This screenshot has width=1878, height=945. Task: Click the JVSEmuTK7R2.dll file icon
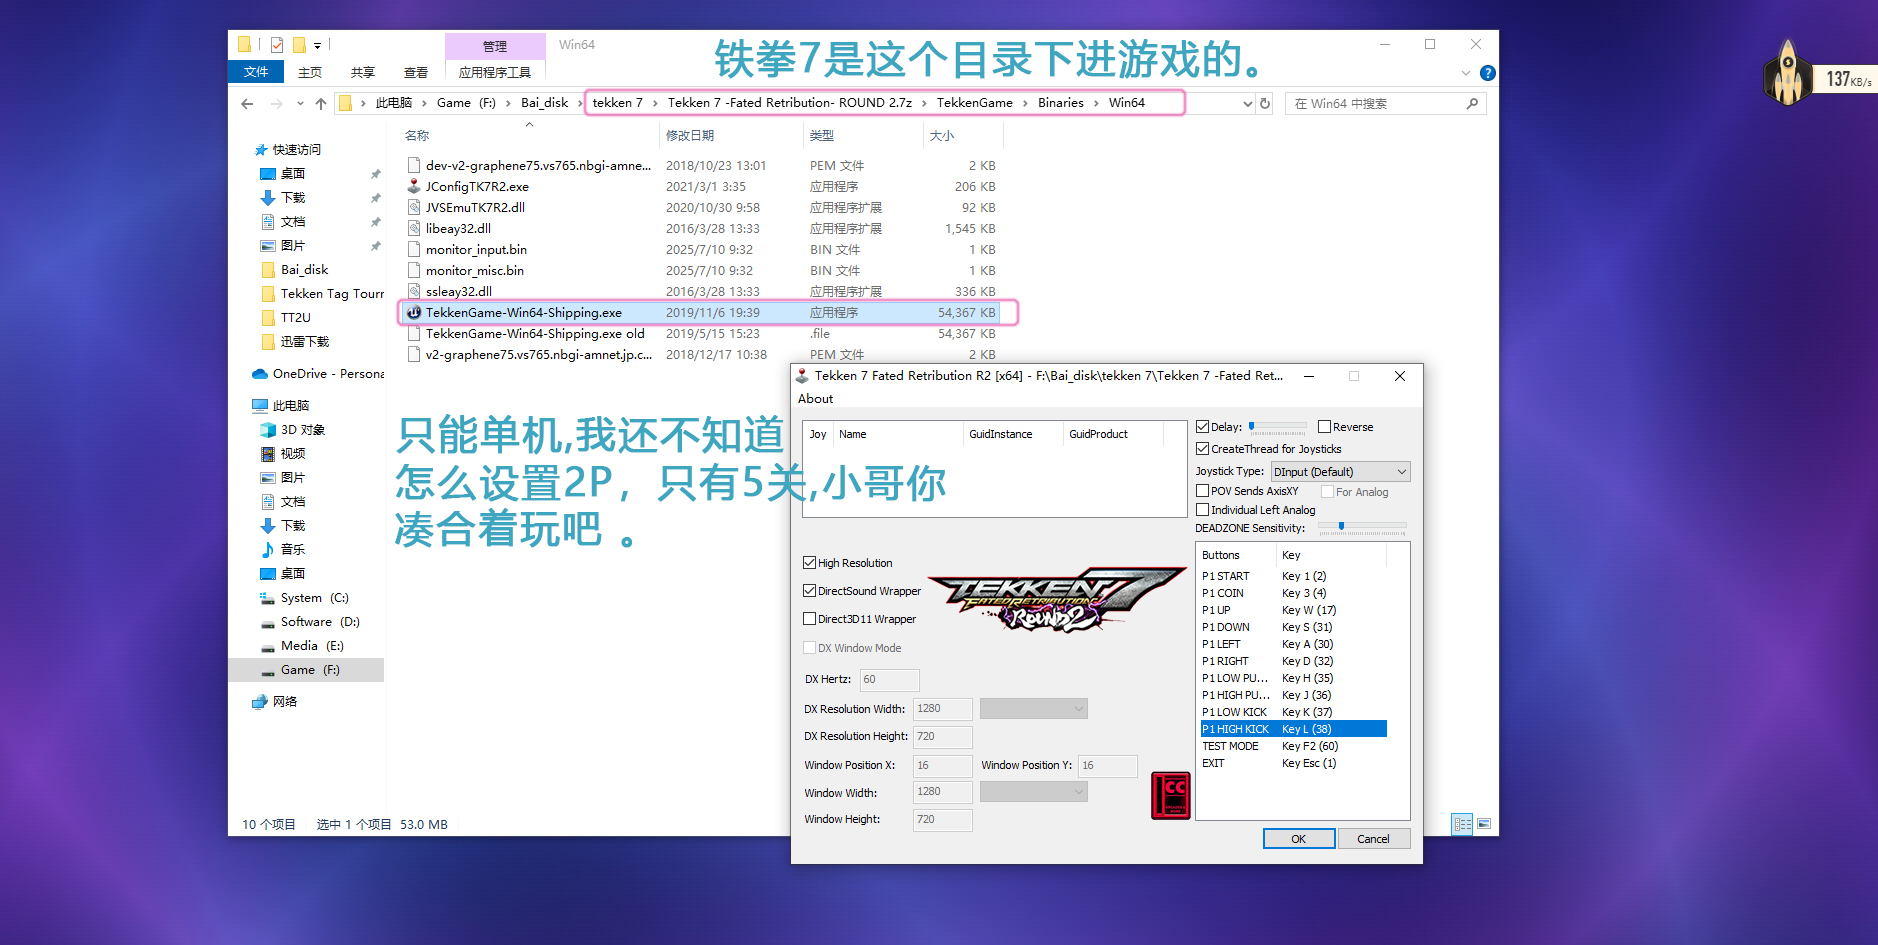point(414,207)
